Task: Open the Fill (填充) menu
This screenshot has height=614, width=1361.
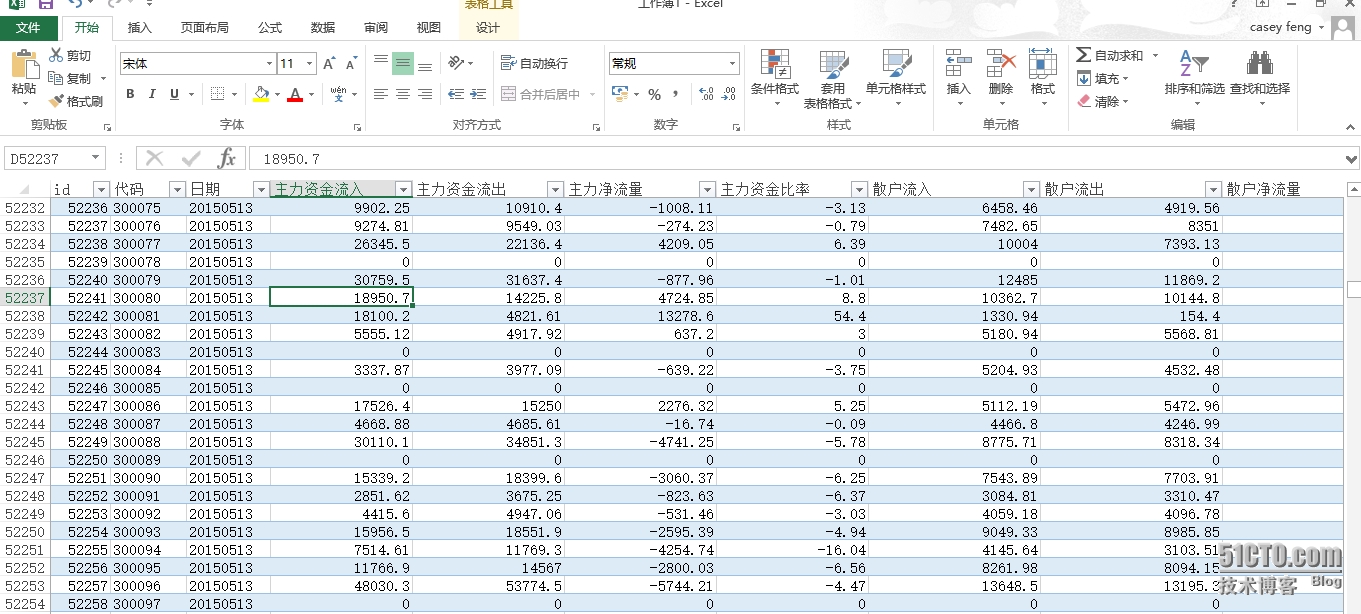Action: tap(1103, 78)
